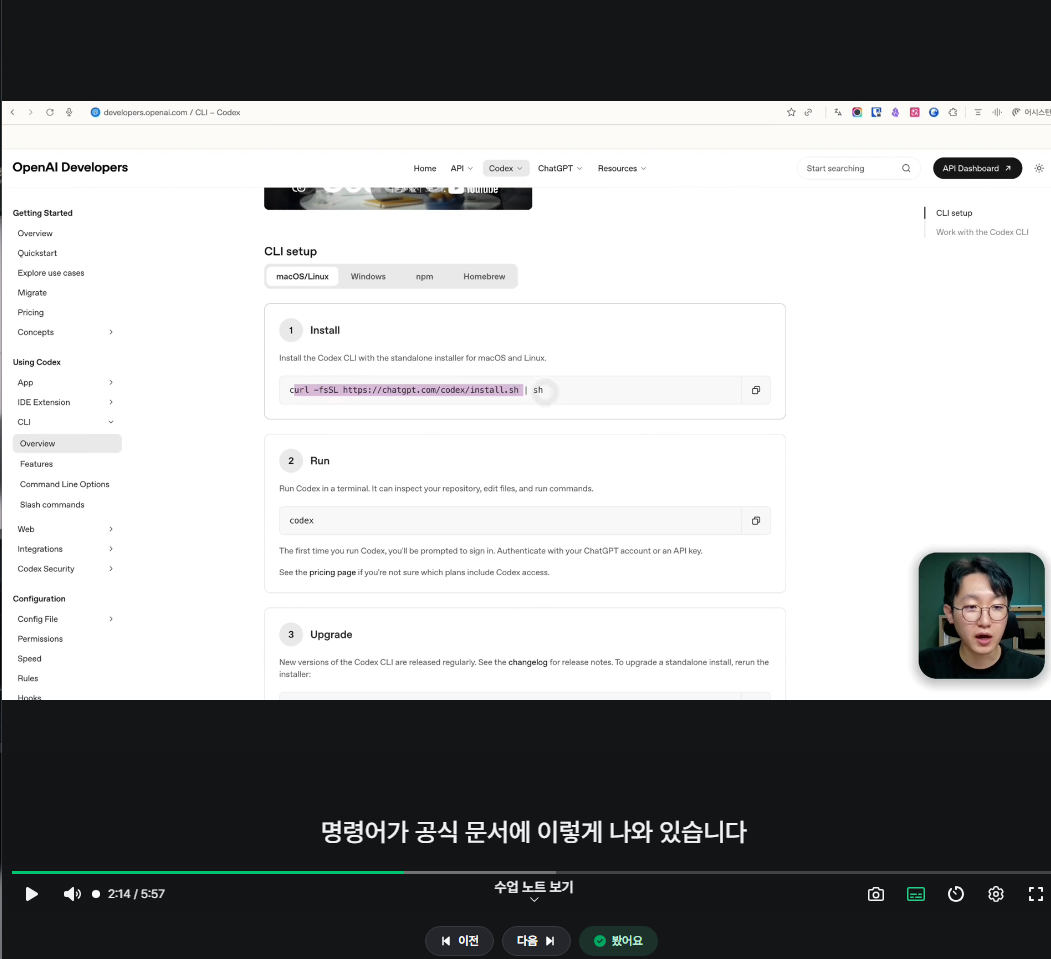Open the API Dashboard button
This screenshot has height=959, width=1051.
[977, 168]
